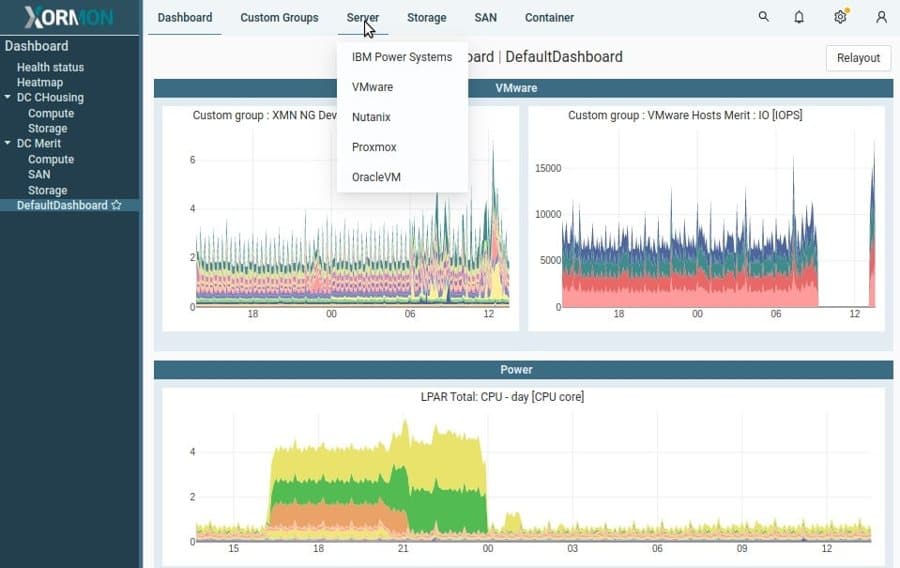Open the user account icon
This screenshot has width=900, height=568.
point(881,17)
